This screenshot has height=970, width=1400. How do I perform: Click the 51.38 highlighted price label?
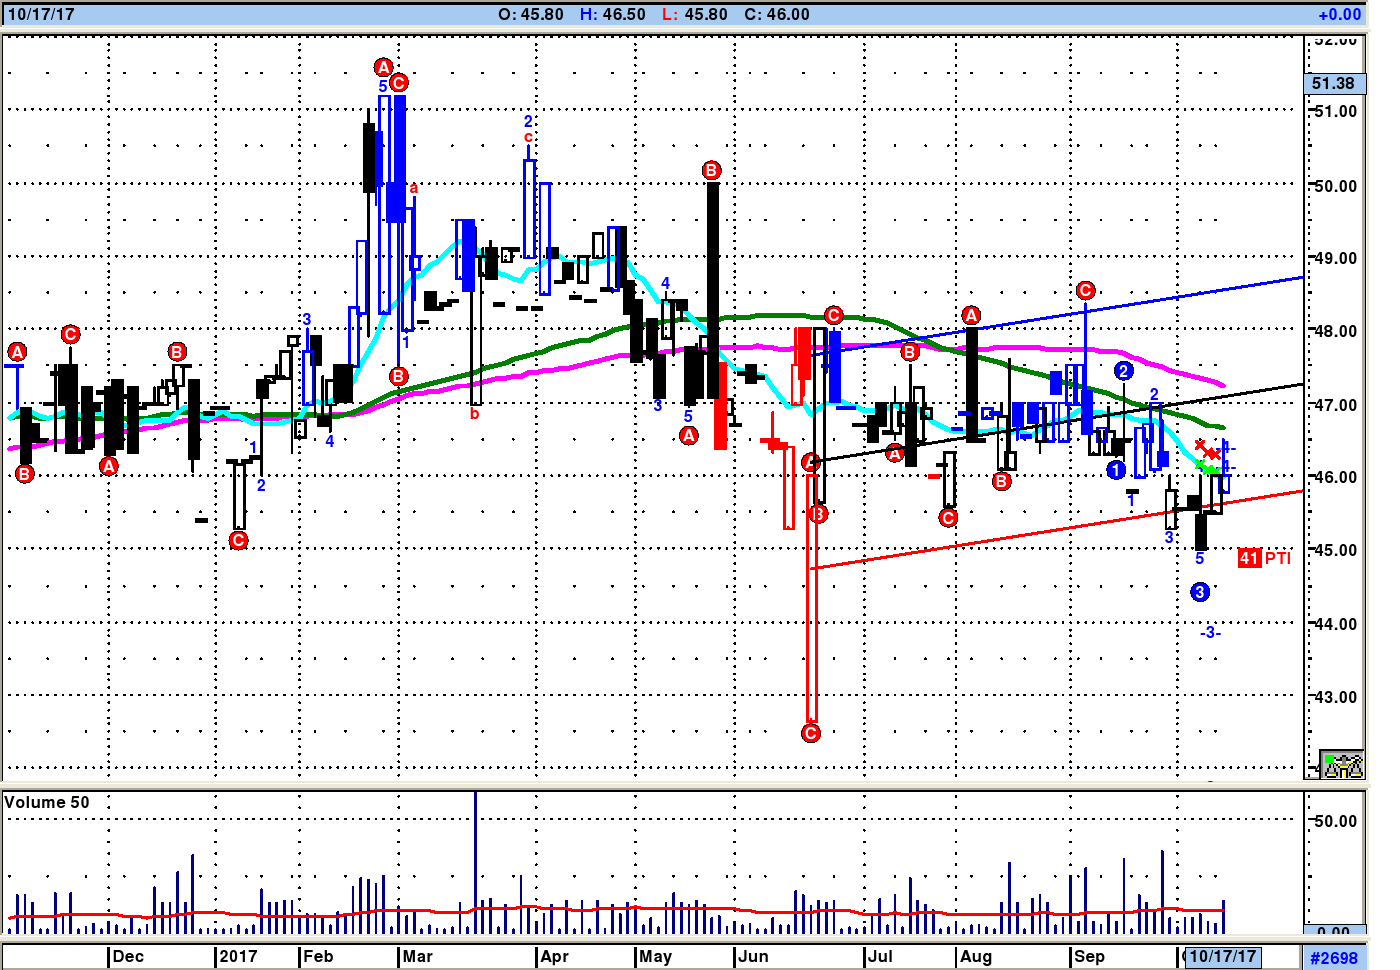pos(1333,84)
